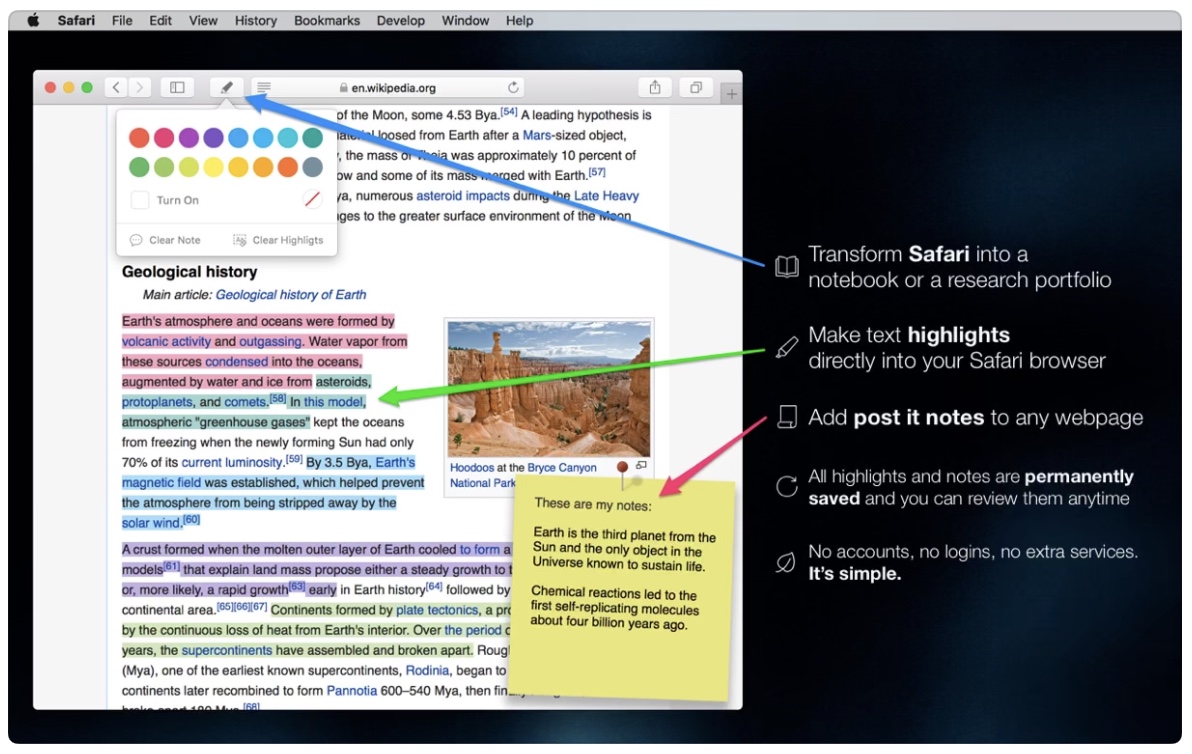This screenshot has width=1192, height=754.
Task: Open the Bookmarks menu
Action: (327, 21)
